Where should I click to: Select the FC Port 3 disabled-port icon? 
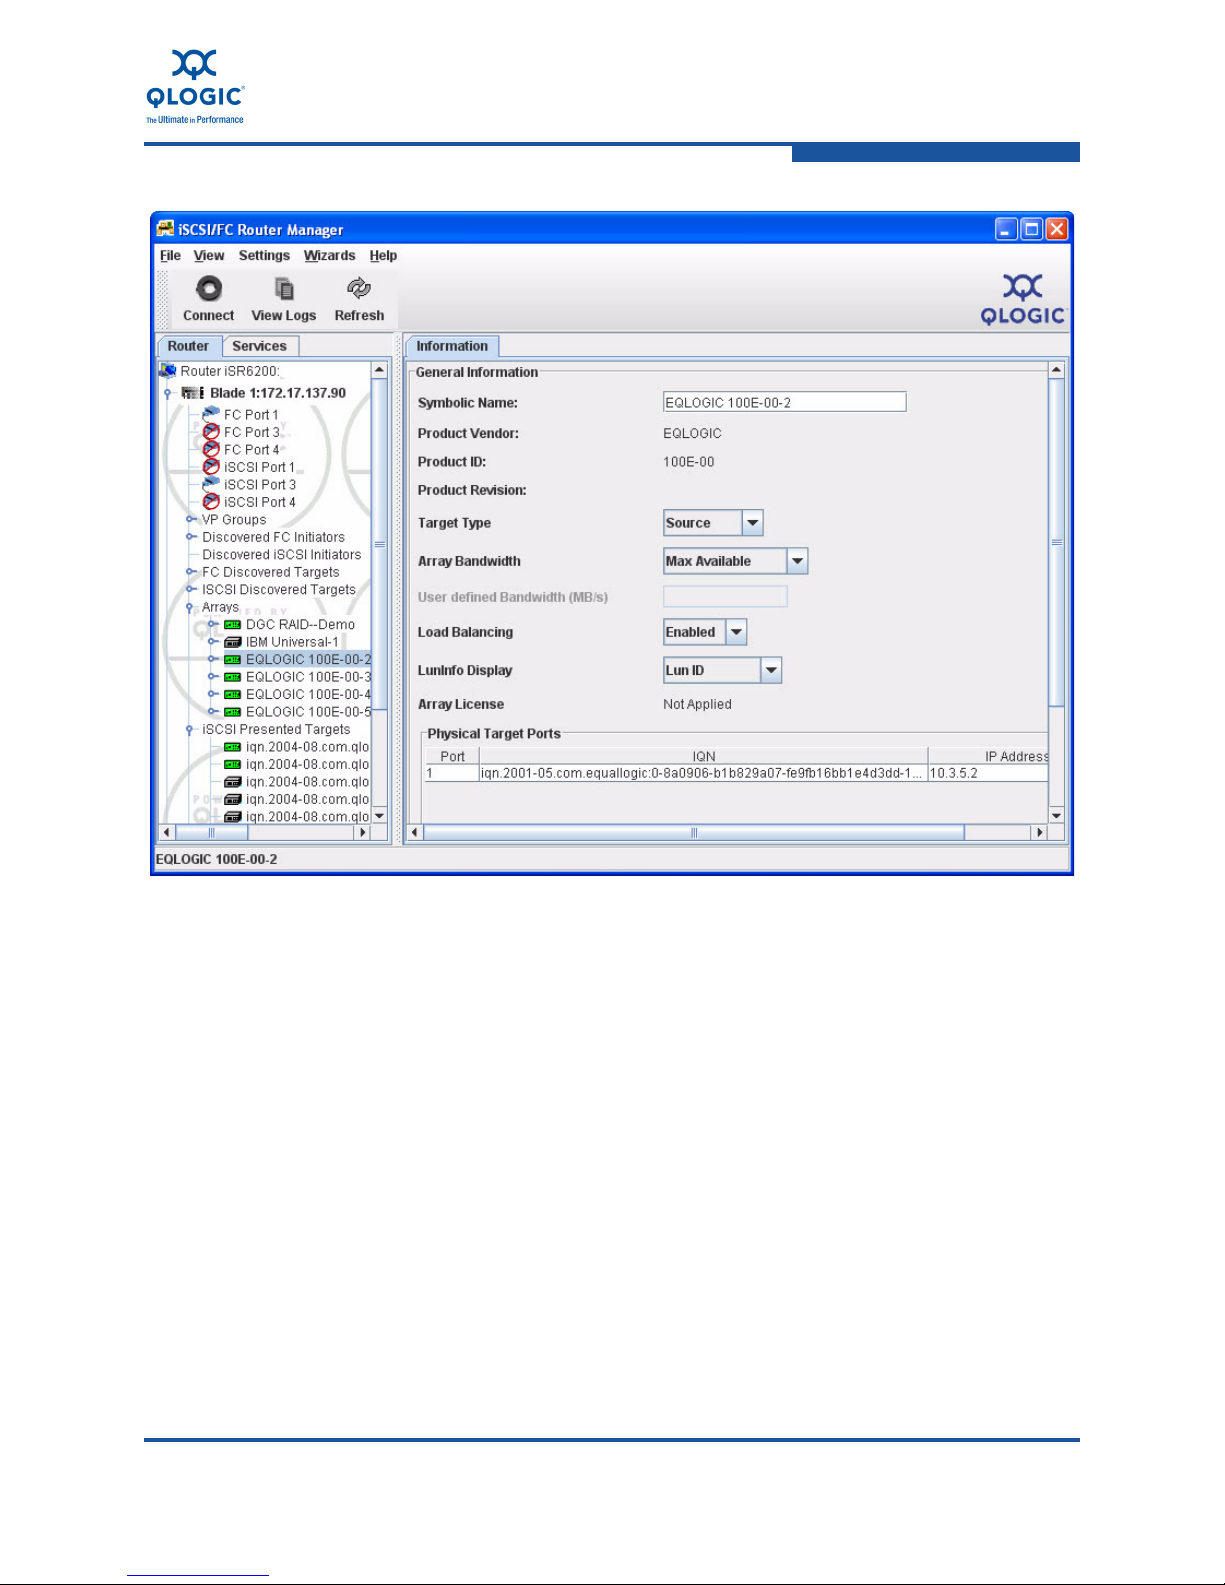point(211,432)
